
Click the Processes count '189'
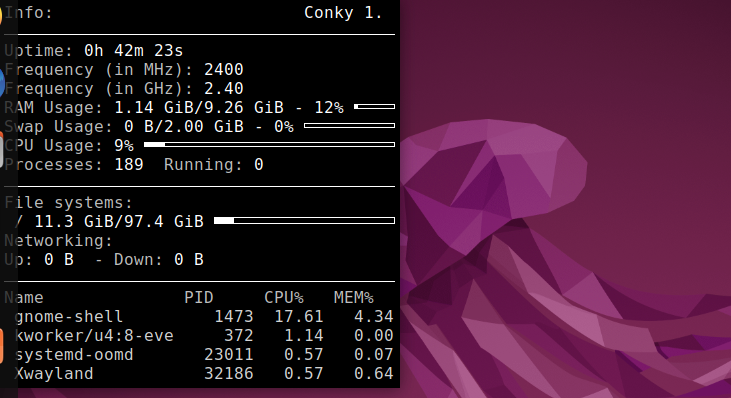tap(129, 165)
